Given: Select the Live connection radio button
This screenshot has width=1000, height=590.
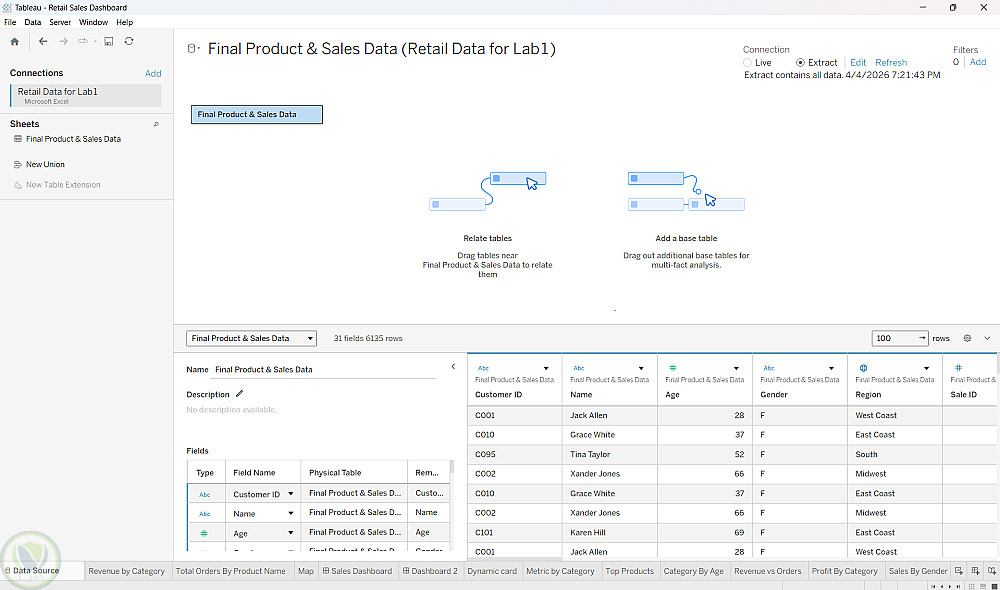Looking at the screenshot, I should (x=747, y=63).
